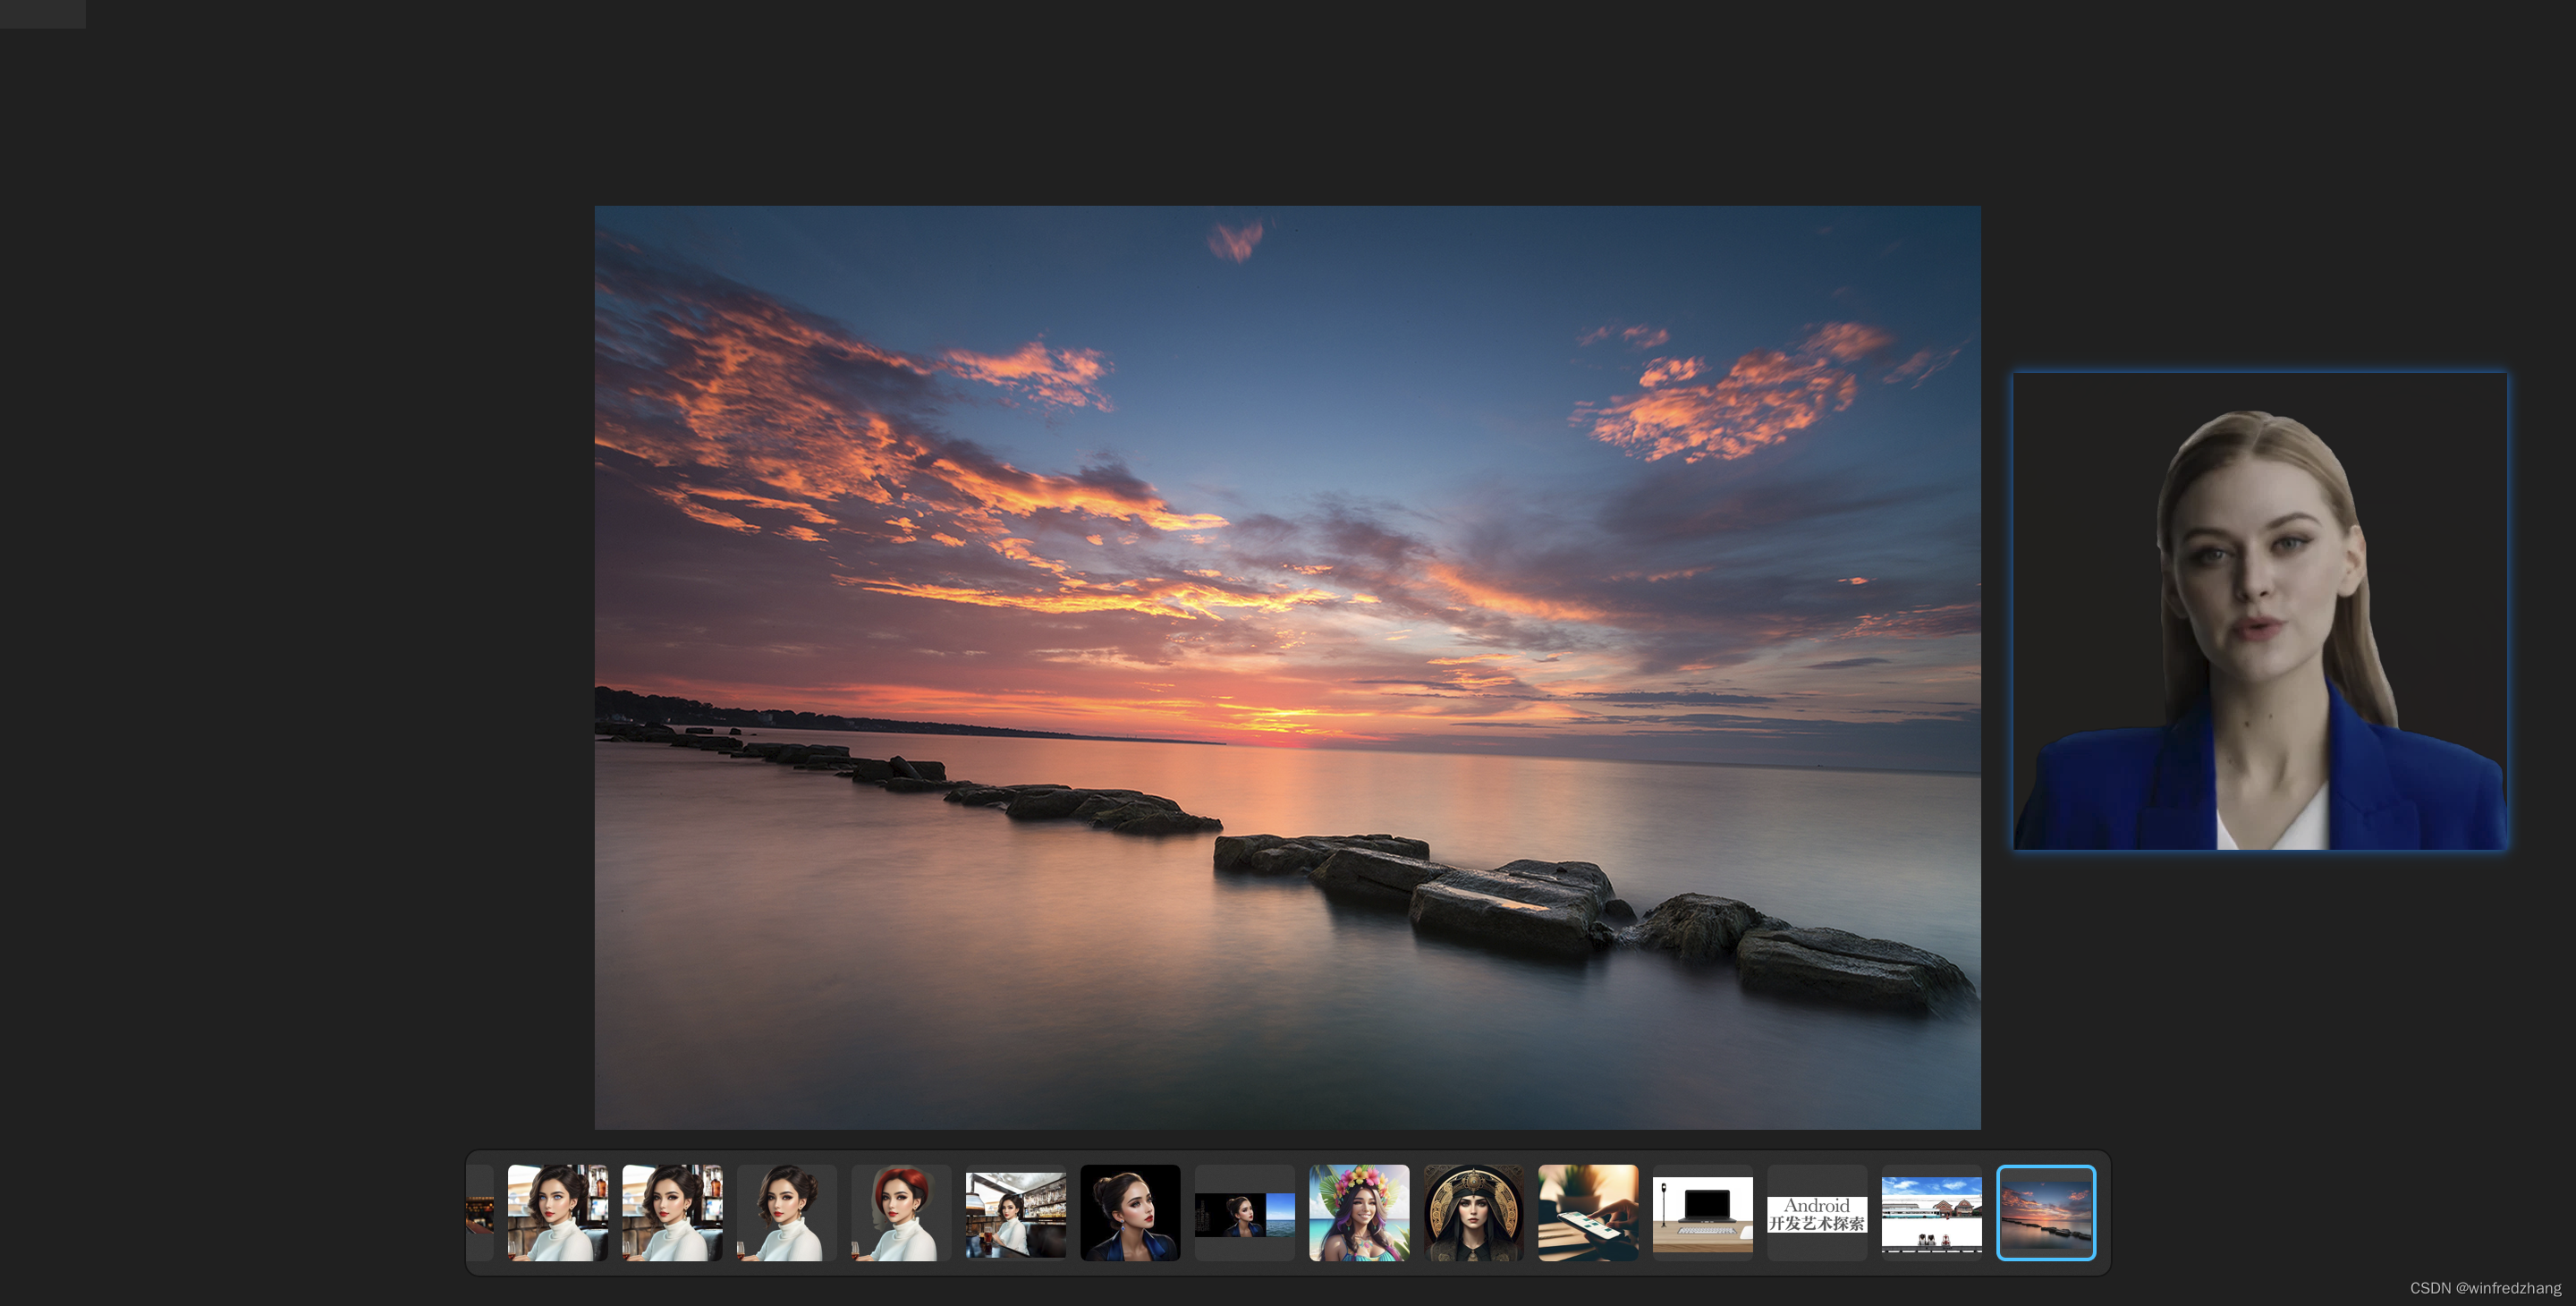The image size is (2576, 1306).
Task: Click the large sunset seascape image
Action: (1287, 667)
